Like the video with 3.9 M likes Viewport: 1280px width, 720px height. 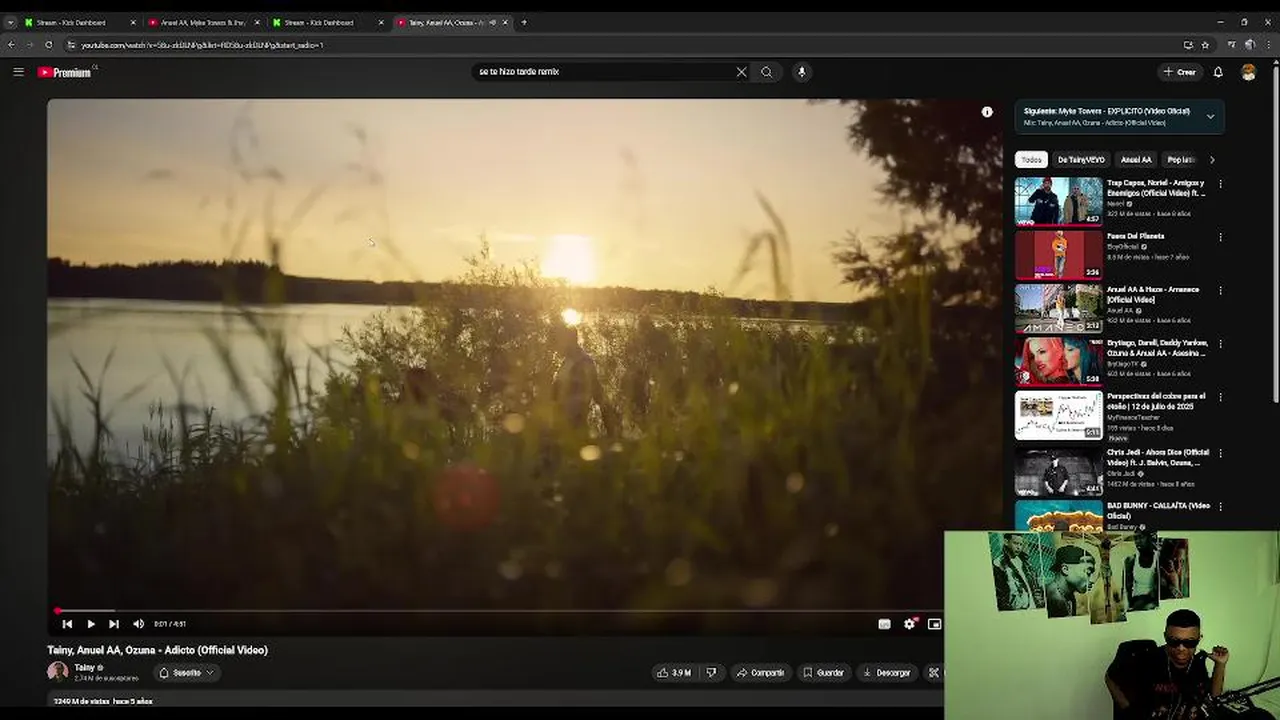[x=675, y=673]
